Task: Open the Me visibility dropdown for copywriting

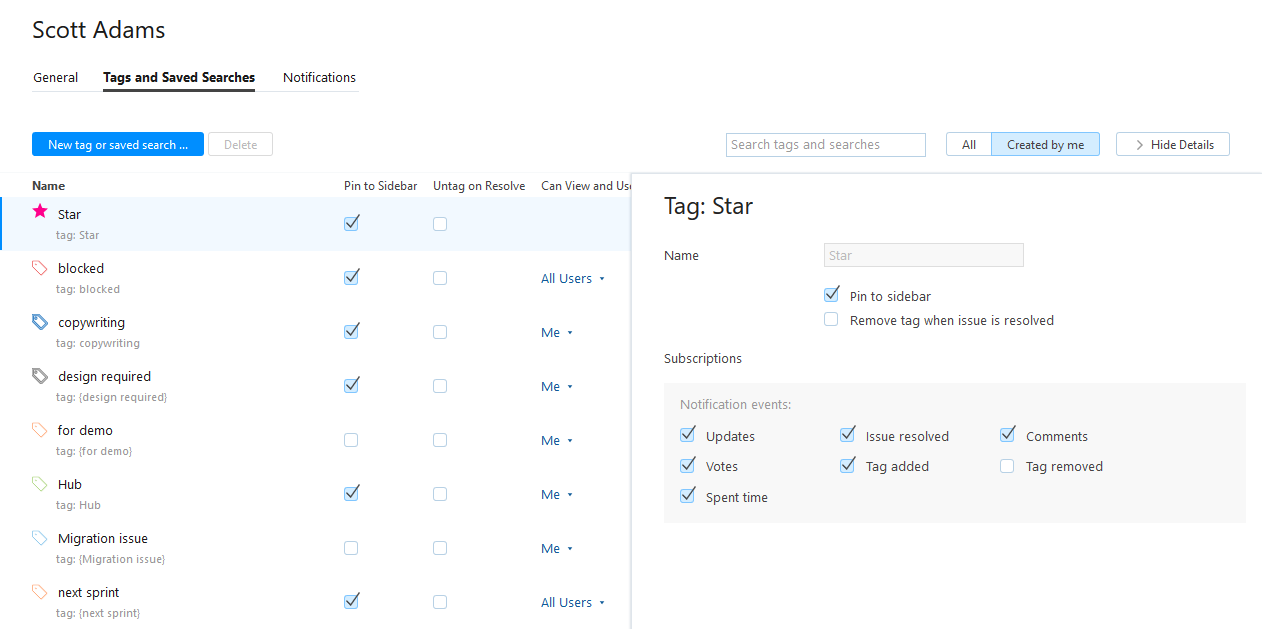Action: pyautogui.click(x=557, y=333)
